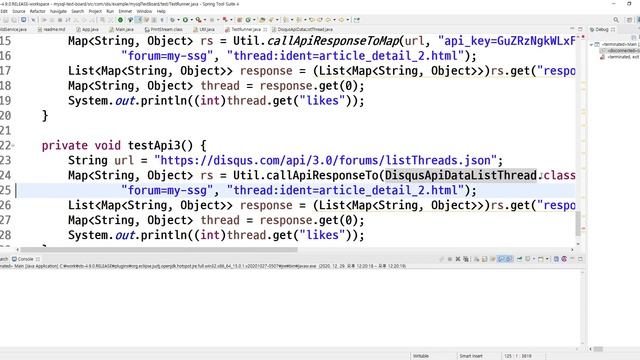
Task: Toggle Scroll Lock in Console toolbar
Action: tap(484, 259)
